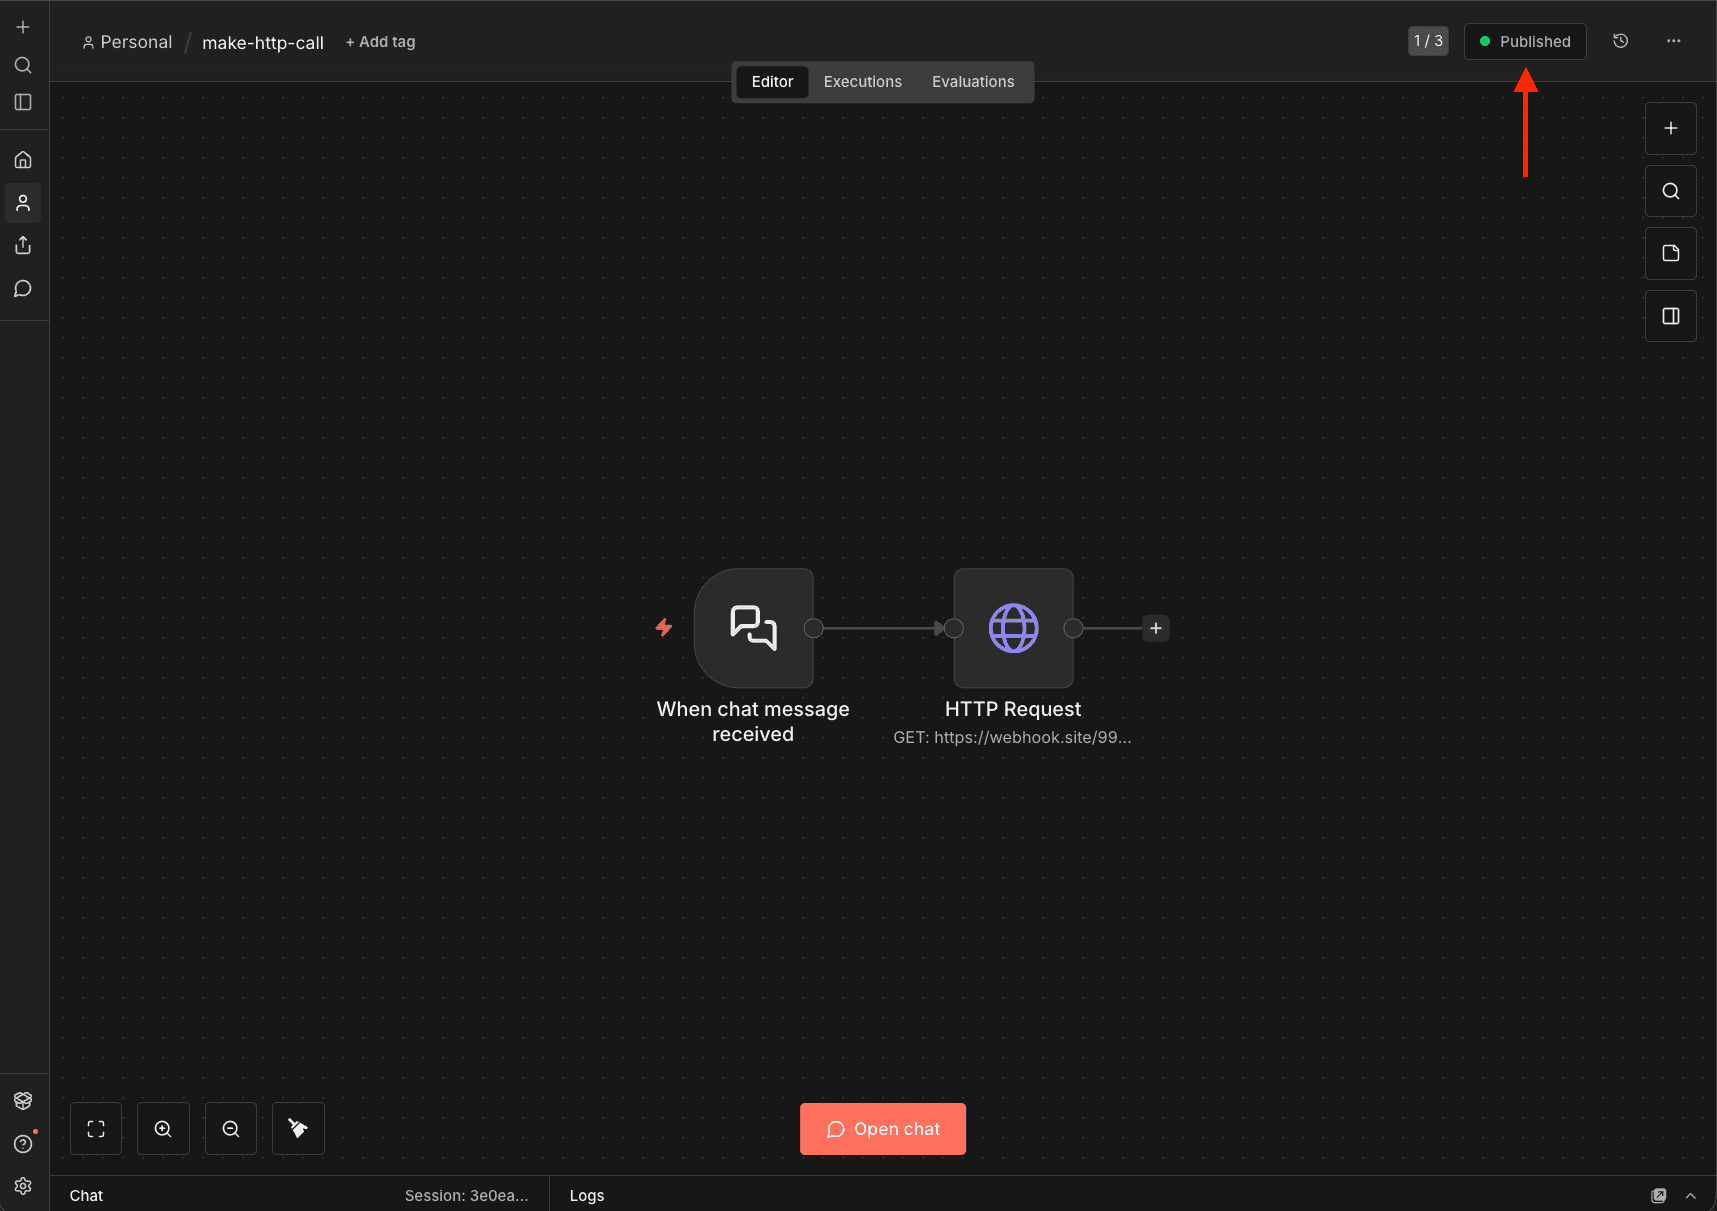Click the Open chat button

click(x=882, y=1128)
